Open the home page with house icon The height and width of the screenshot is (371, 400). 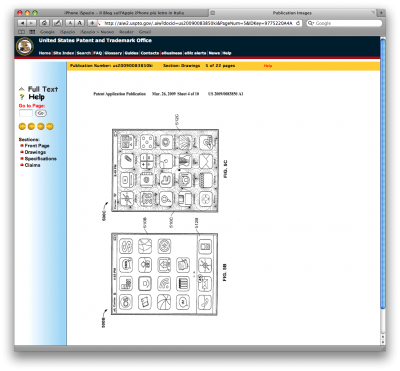44,23
